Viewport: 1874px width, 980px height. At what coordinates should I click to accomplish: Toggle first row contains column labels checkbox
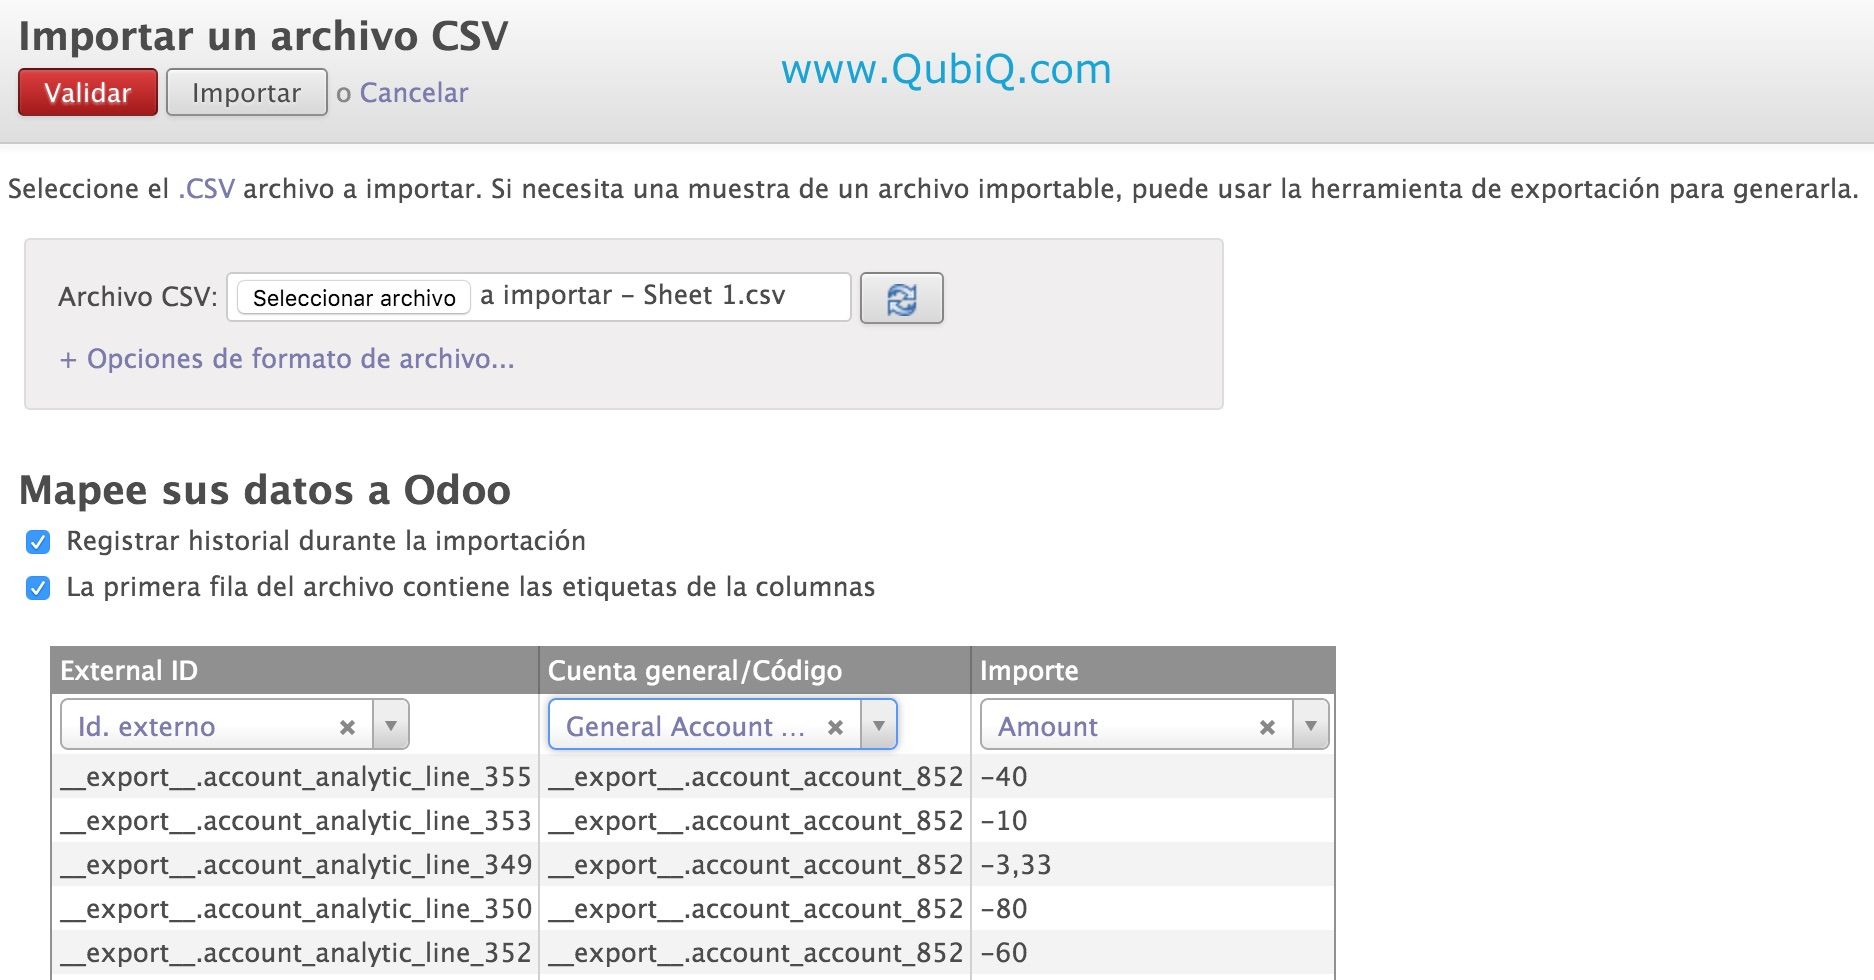point(38,588)
